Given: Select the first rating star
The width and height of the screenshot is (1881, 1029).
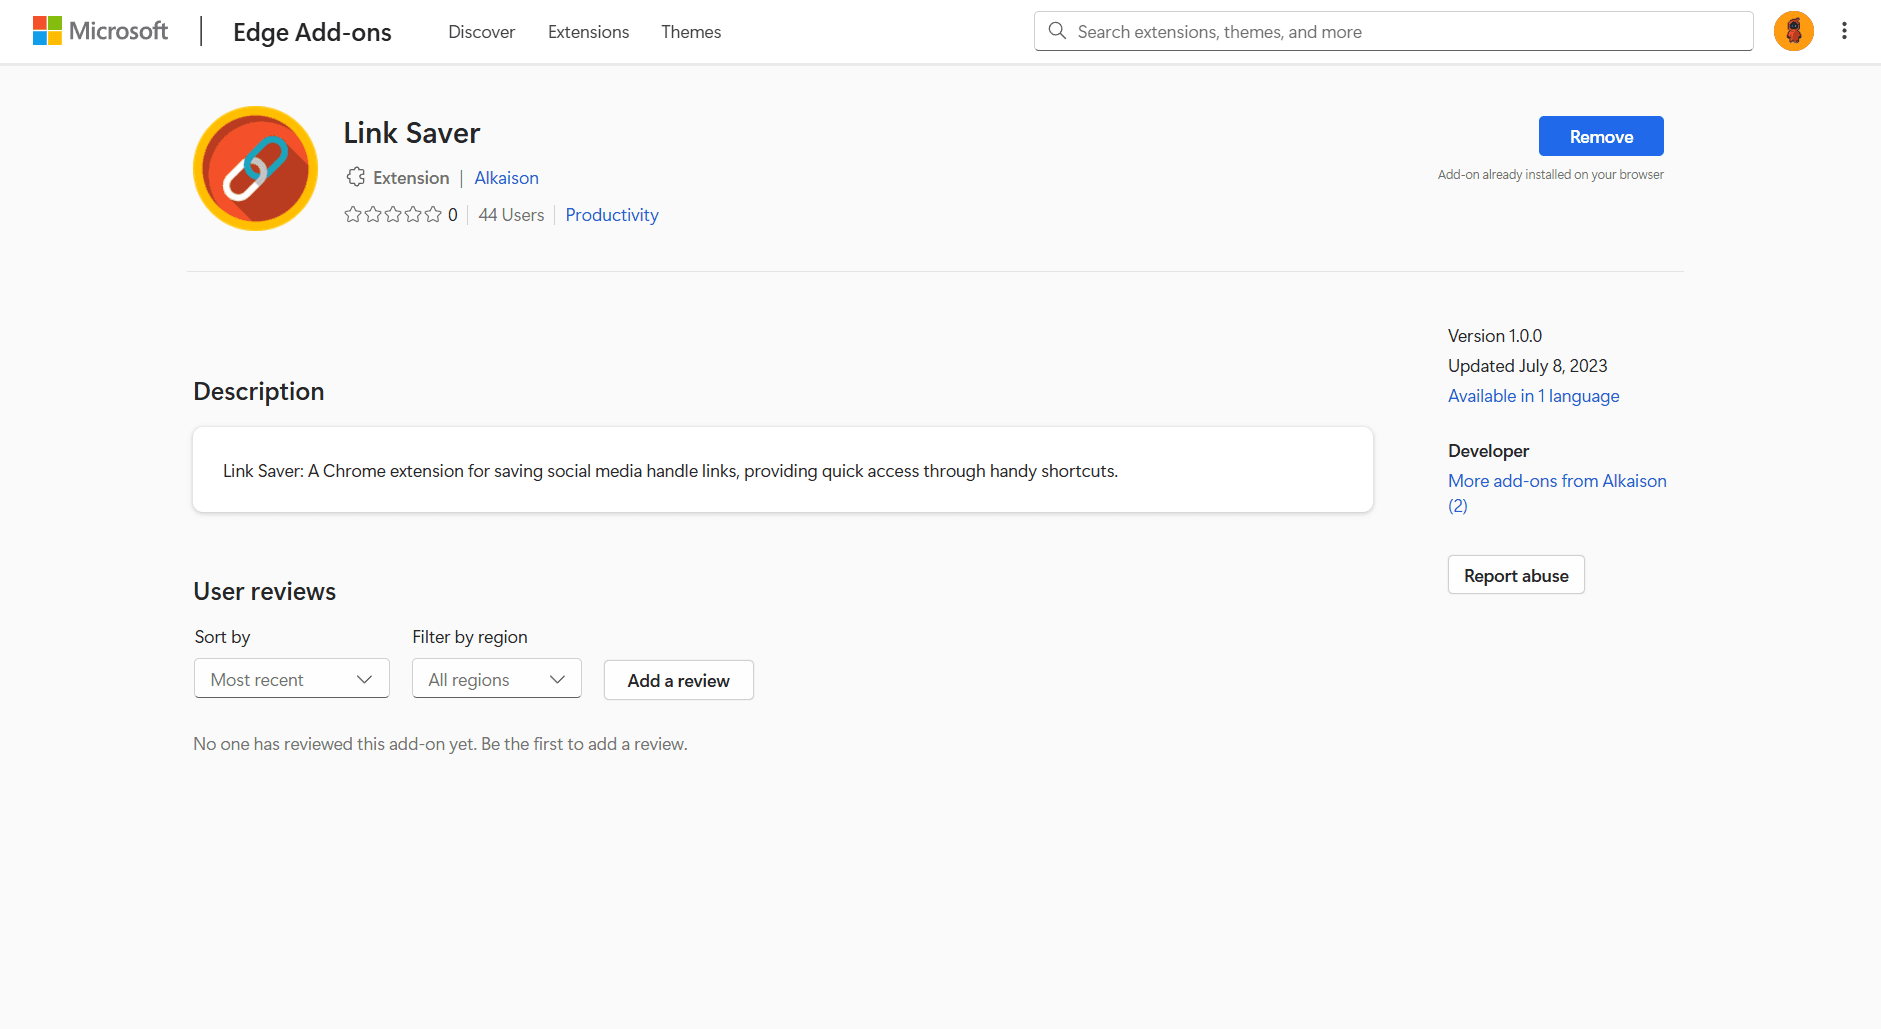Looking at the screenshot, I should [x=352, y=214].
